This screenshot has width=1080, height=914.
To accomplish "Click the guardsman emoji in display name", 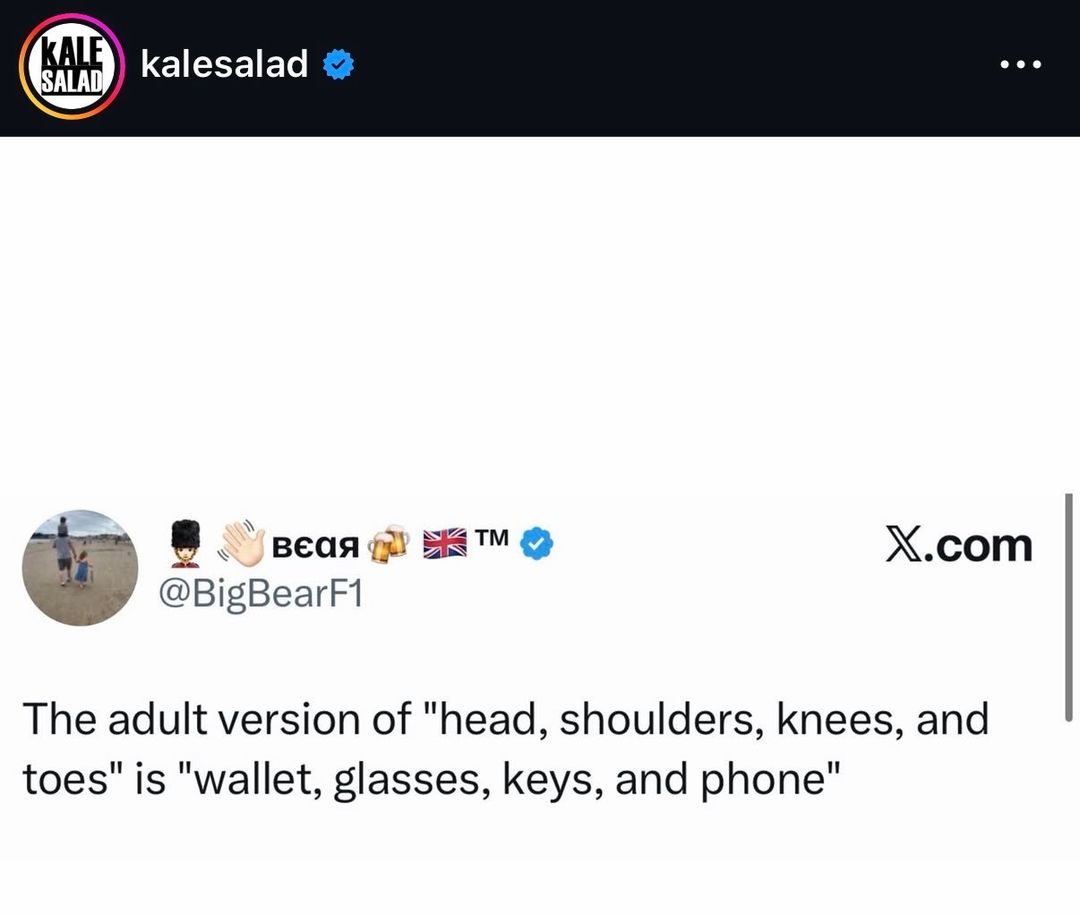I will (185, 543).
